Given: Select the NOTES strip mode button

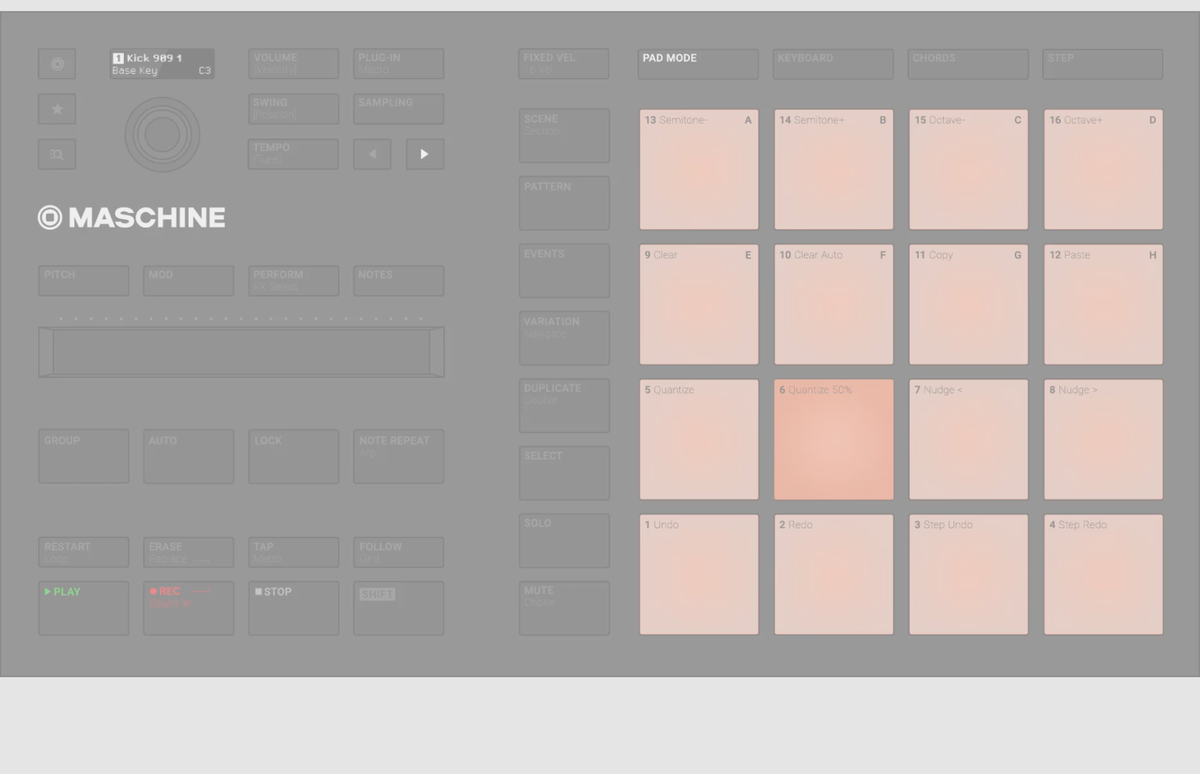Looking at the screenshot, I should tap(399, 281).
